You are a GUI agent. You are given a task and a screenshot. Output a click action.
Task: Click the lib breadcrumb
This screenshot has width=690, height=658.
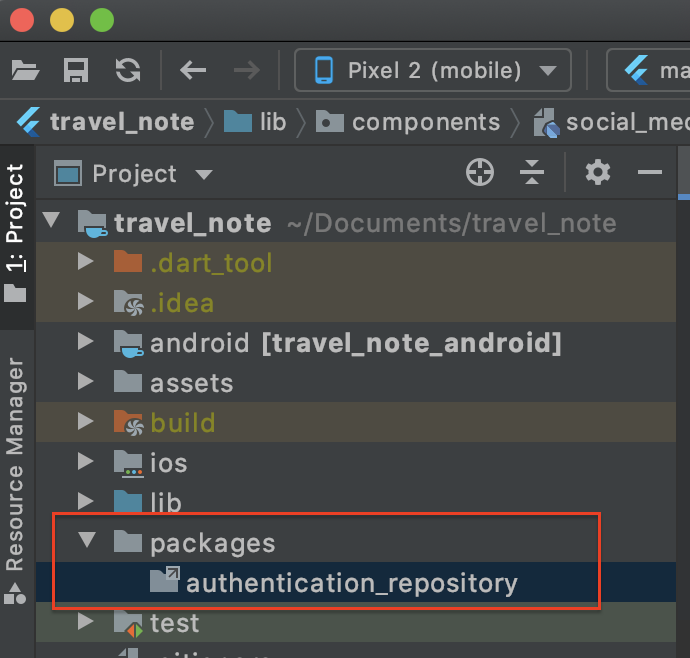tap(255, 122)
